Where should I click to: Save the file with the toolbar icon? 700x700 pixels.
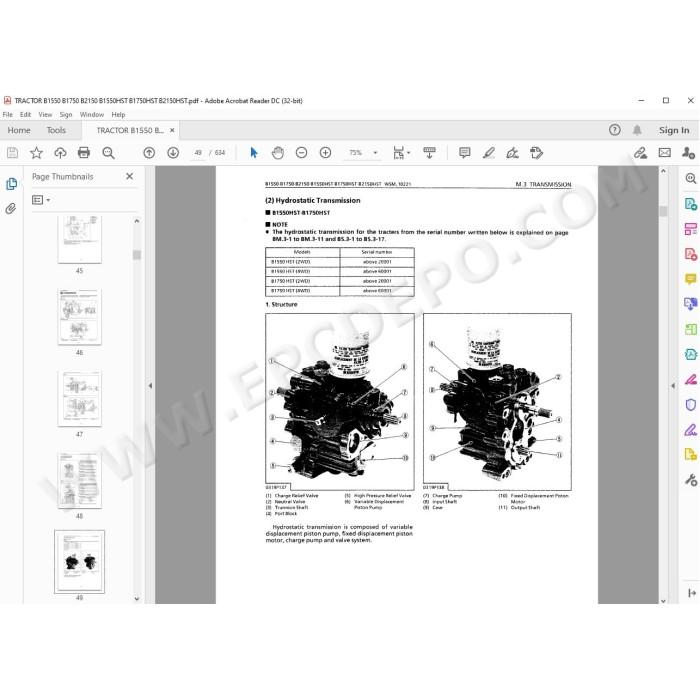coord(12,153)
